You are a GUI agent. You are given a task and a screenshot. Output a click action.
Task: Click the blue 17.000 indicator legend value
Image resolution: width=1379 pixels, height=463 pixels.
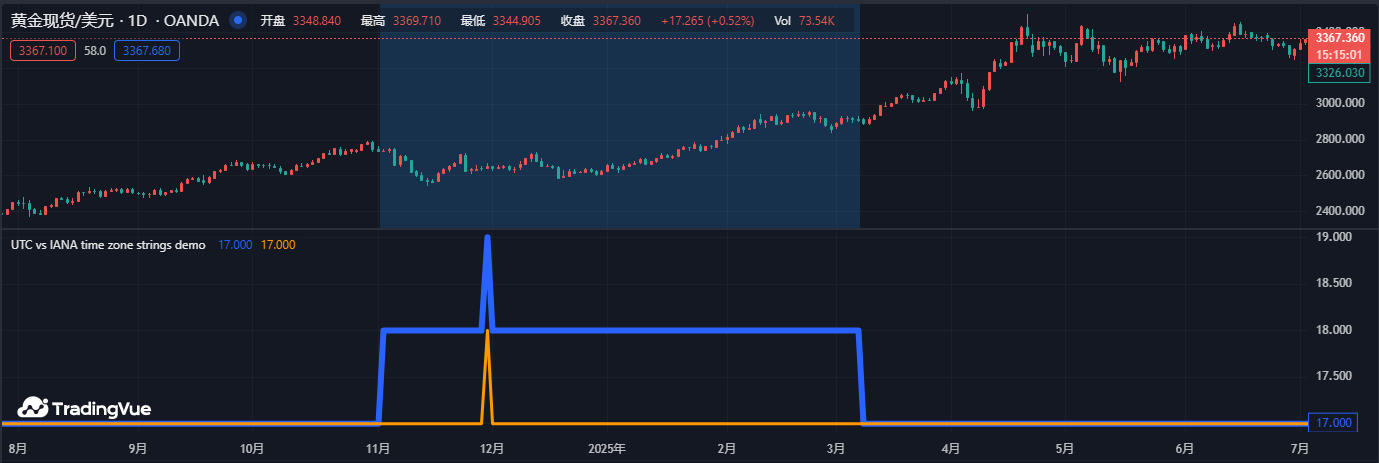(235, 245)
